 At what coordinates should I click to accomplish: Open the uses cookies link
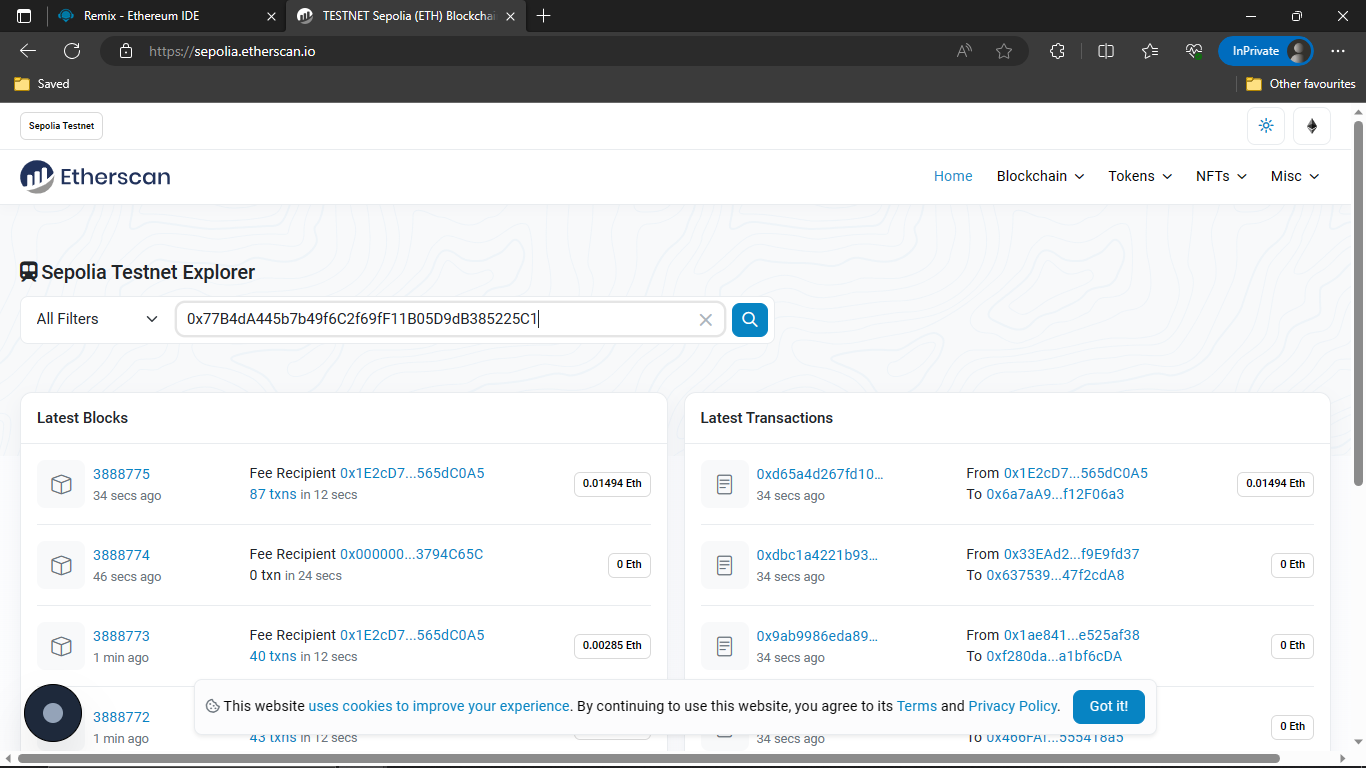tap(439, 706)
